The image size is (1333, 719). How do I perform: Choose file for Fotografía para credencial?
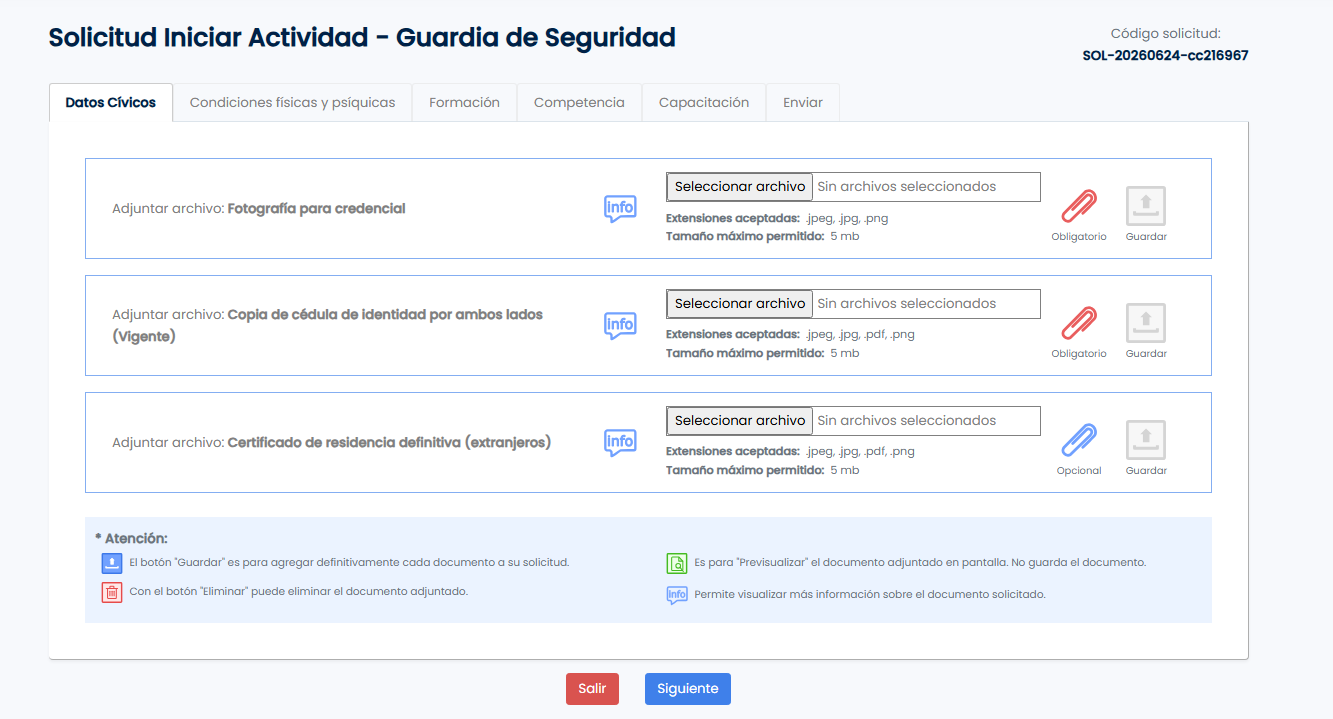[740, 187]
